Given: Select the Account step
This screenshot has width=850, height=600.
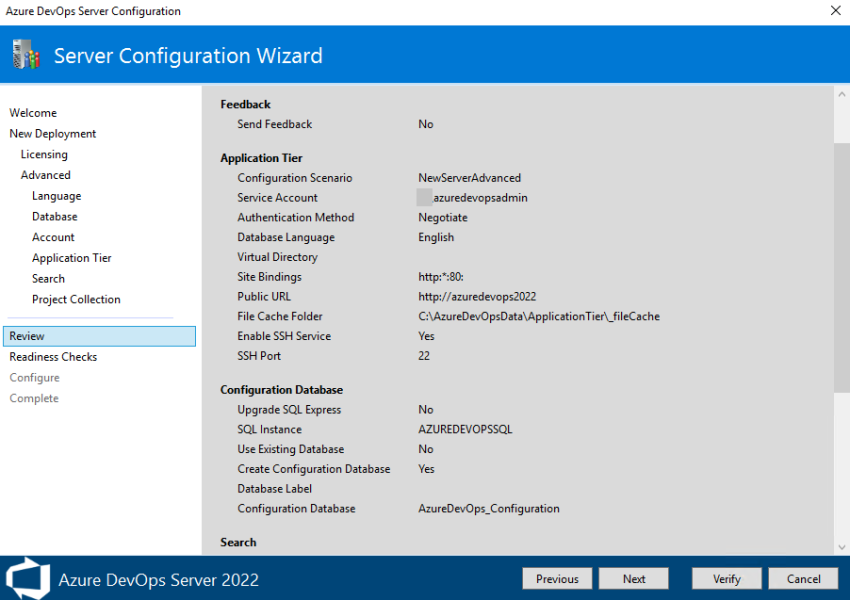Looking at the screenshot, I should [x=53, y=237].
